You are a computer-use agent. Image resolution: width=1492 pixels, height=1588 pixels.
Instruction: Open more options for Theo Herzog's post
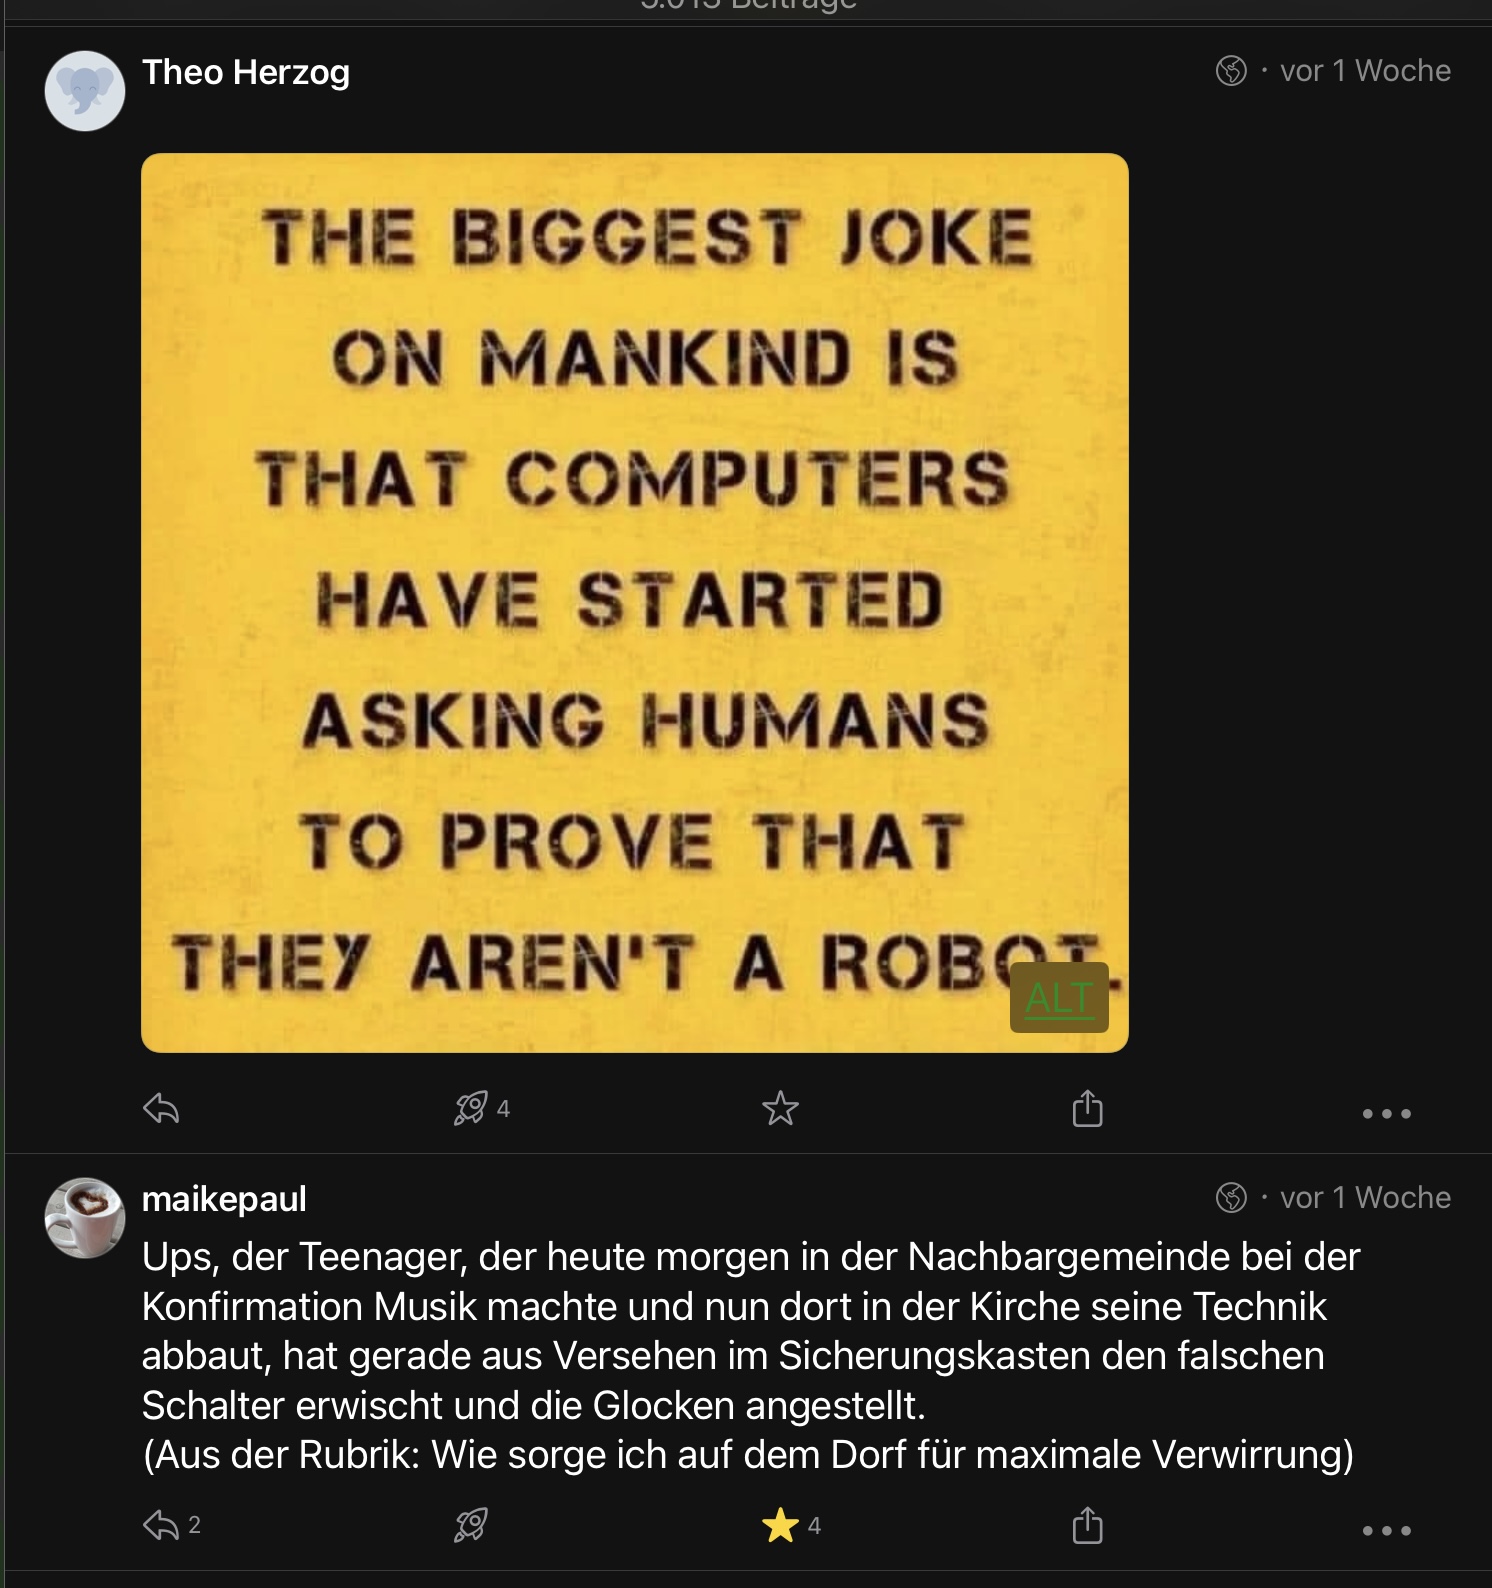coord(1386,1113)
